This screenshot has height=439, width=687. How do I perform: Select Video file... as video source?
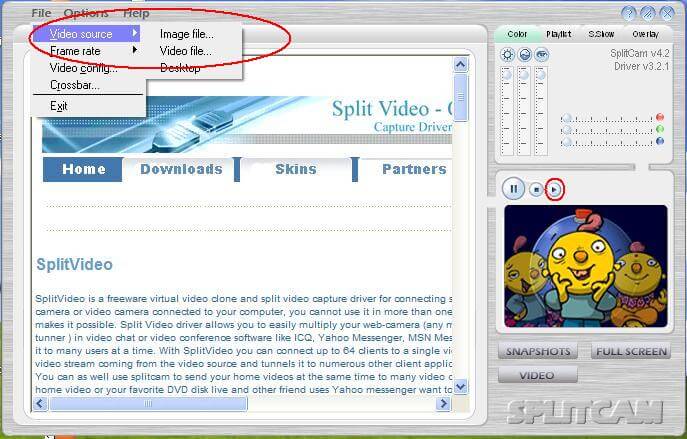(x=186, y=51)
